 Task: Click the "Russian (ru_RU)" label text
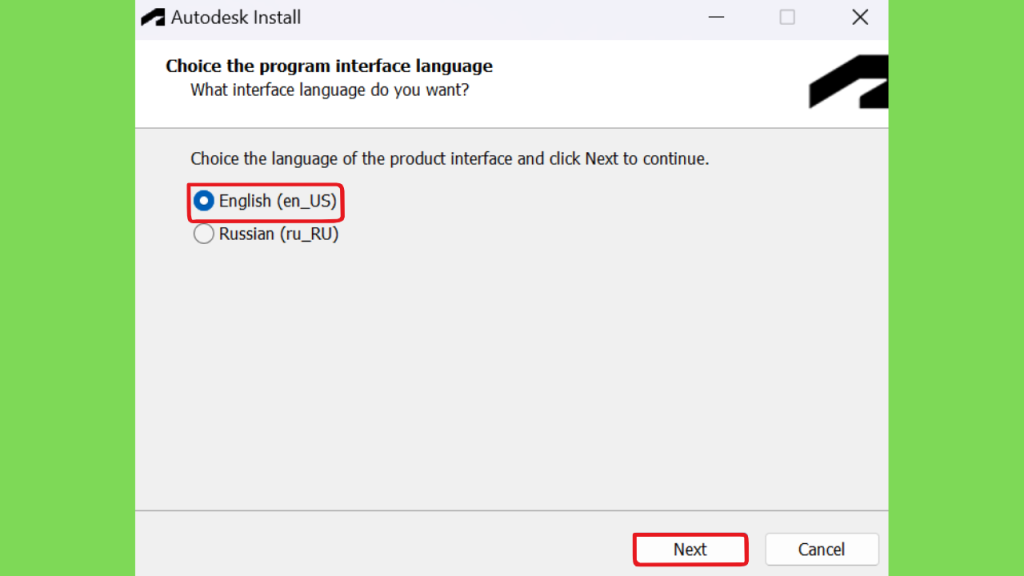[x=279, y=234]
